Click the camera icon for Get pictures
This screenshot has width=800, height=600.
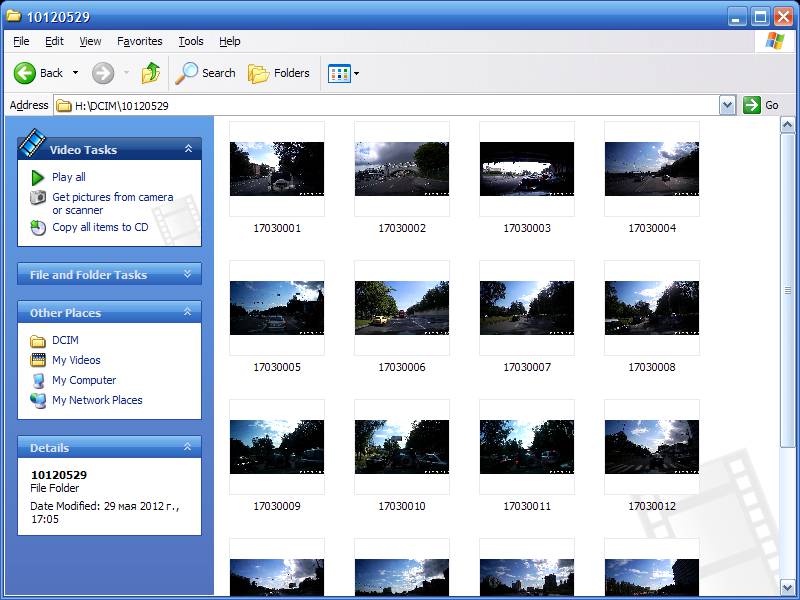tap(38, 197)
